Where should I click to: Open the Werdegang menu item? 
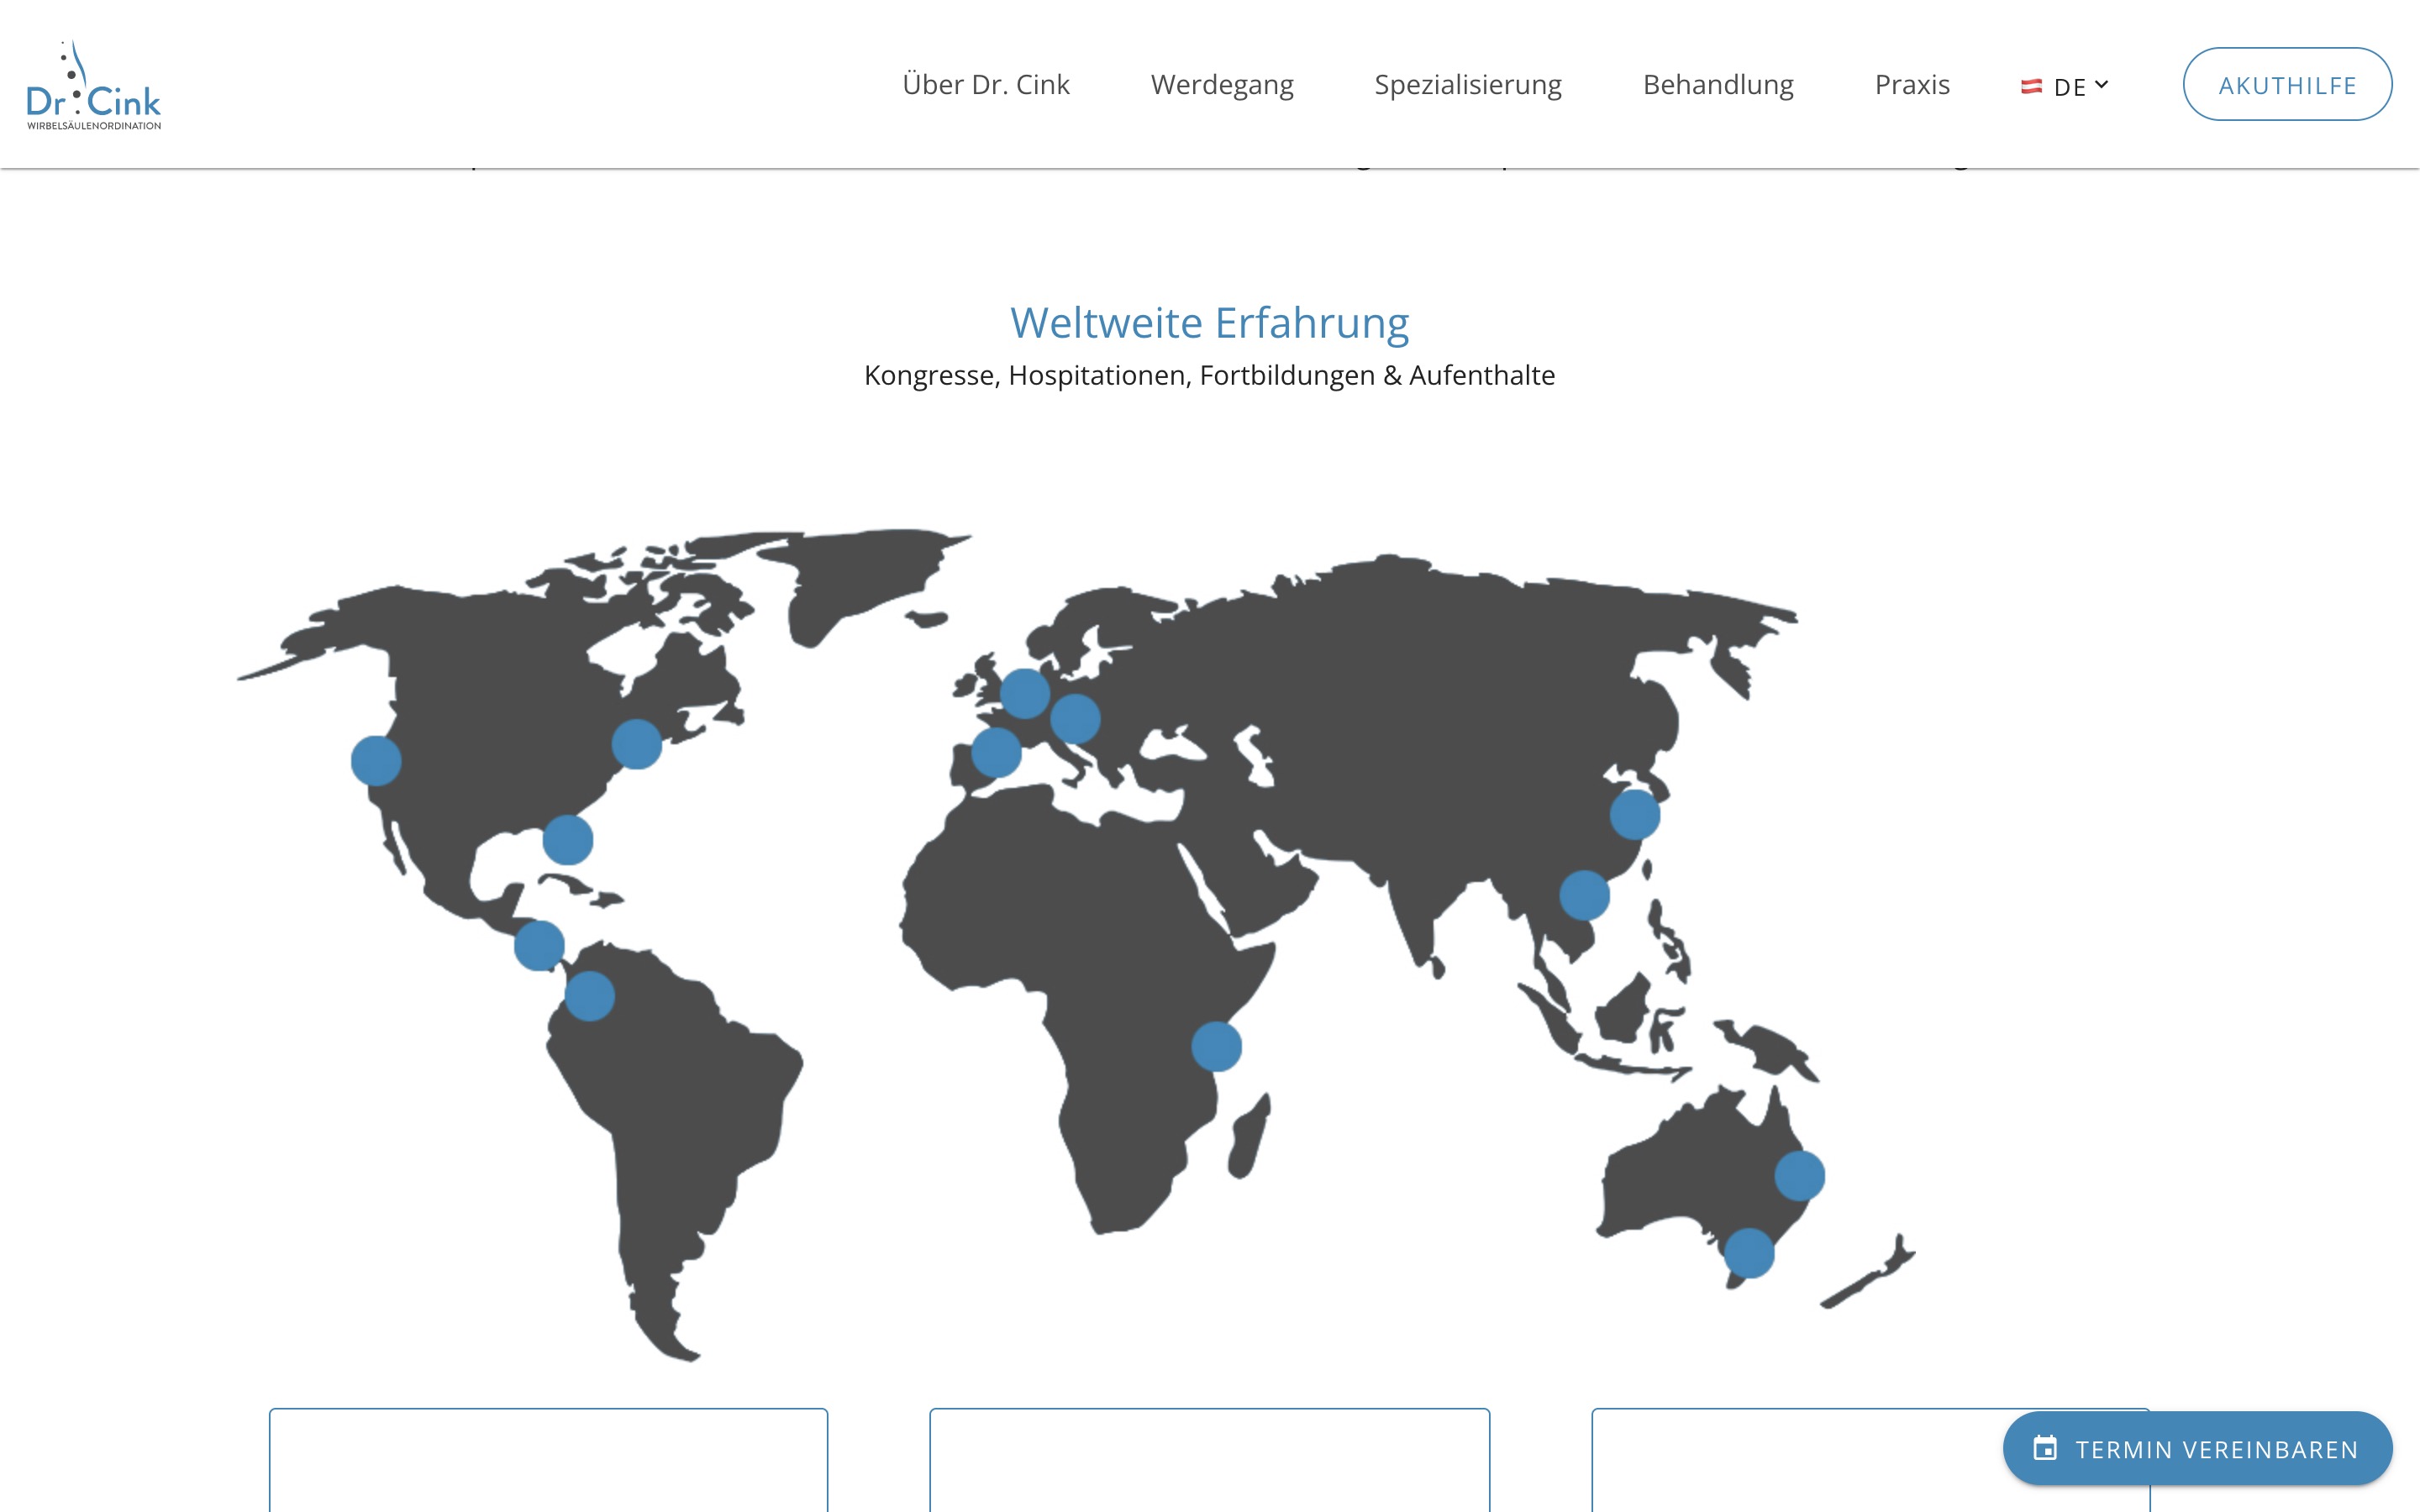[1221, 85]
